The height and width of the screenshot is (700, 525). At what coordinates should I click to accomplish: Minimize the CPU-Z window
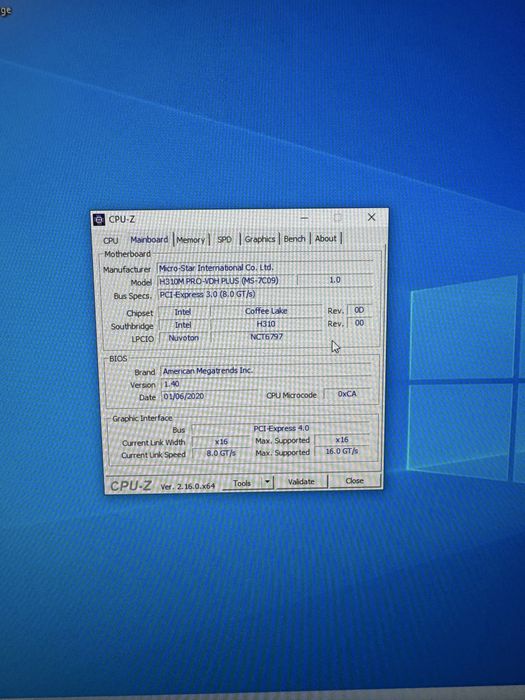click(304, 218)
